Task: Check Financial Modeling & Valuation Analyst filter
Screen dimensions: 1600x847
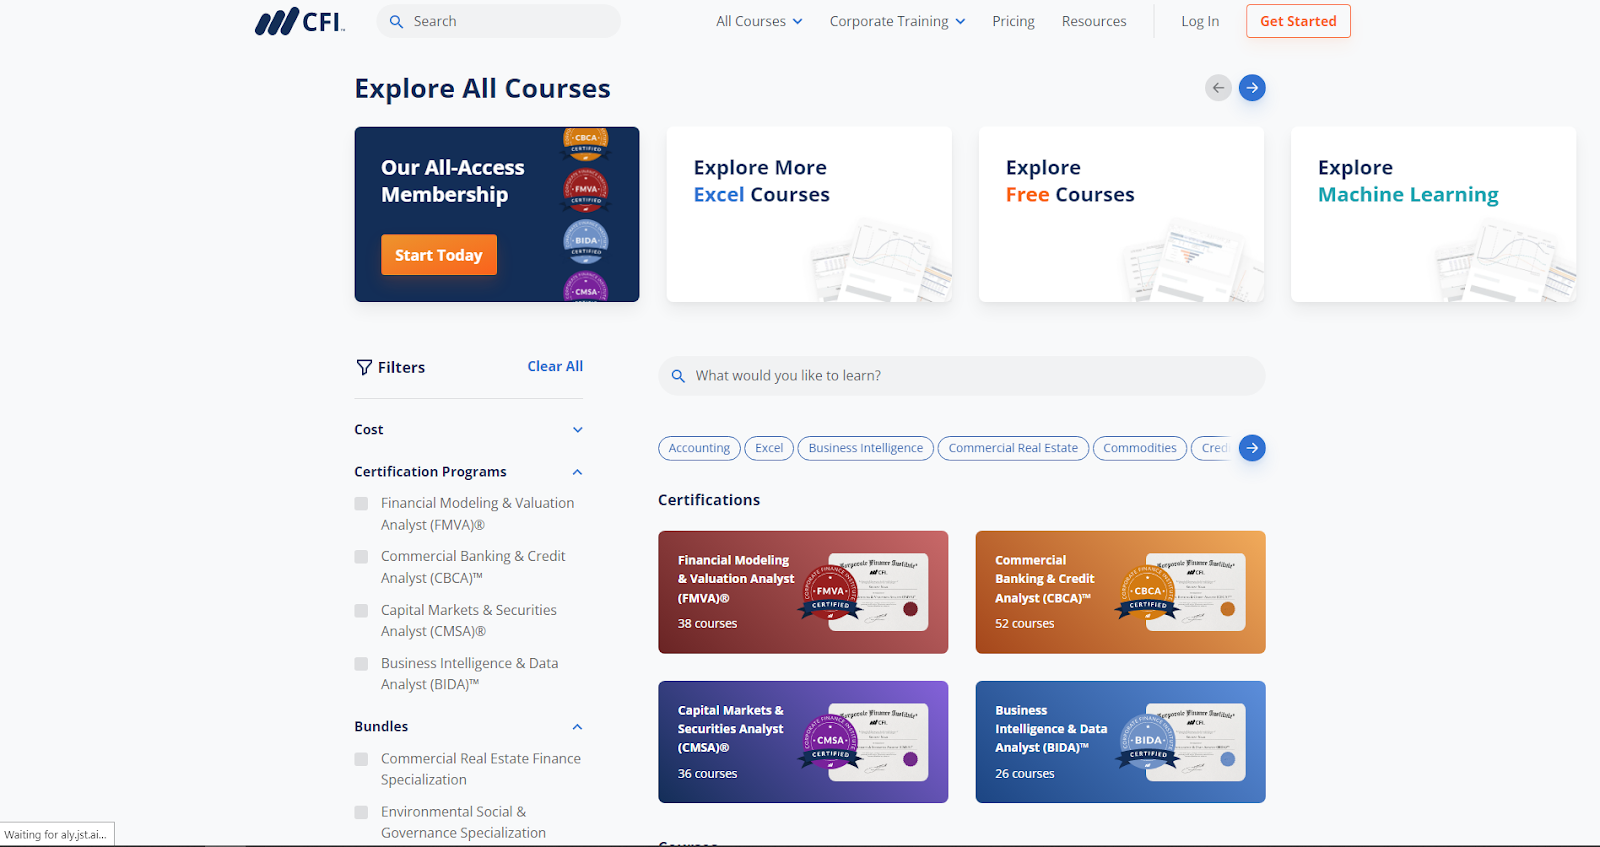Action: pos(361,504)
